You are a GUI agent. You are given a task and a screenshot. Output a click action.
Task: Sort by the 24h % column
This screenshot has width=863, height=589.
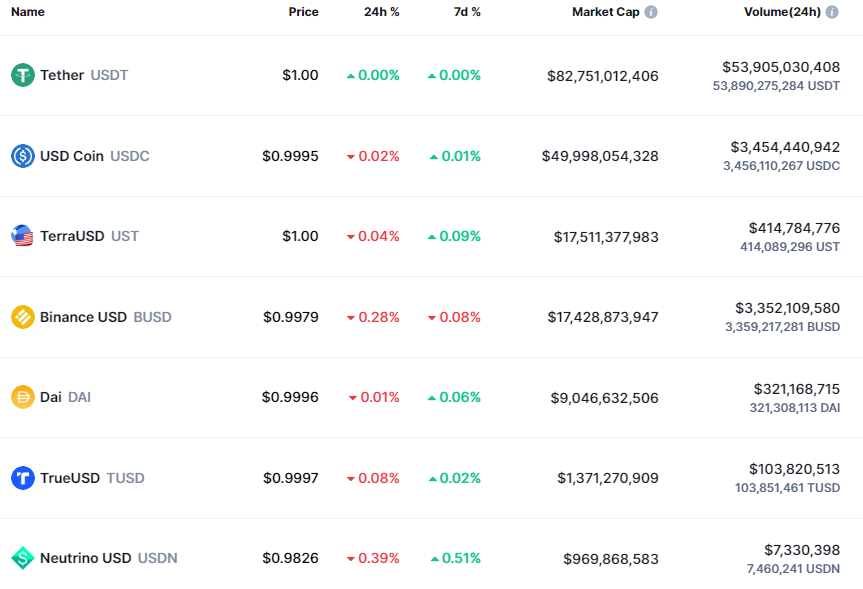(381, 12)
